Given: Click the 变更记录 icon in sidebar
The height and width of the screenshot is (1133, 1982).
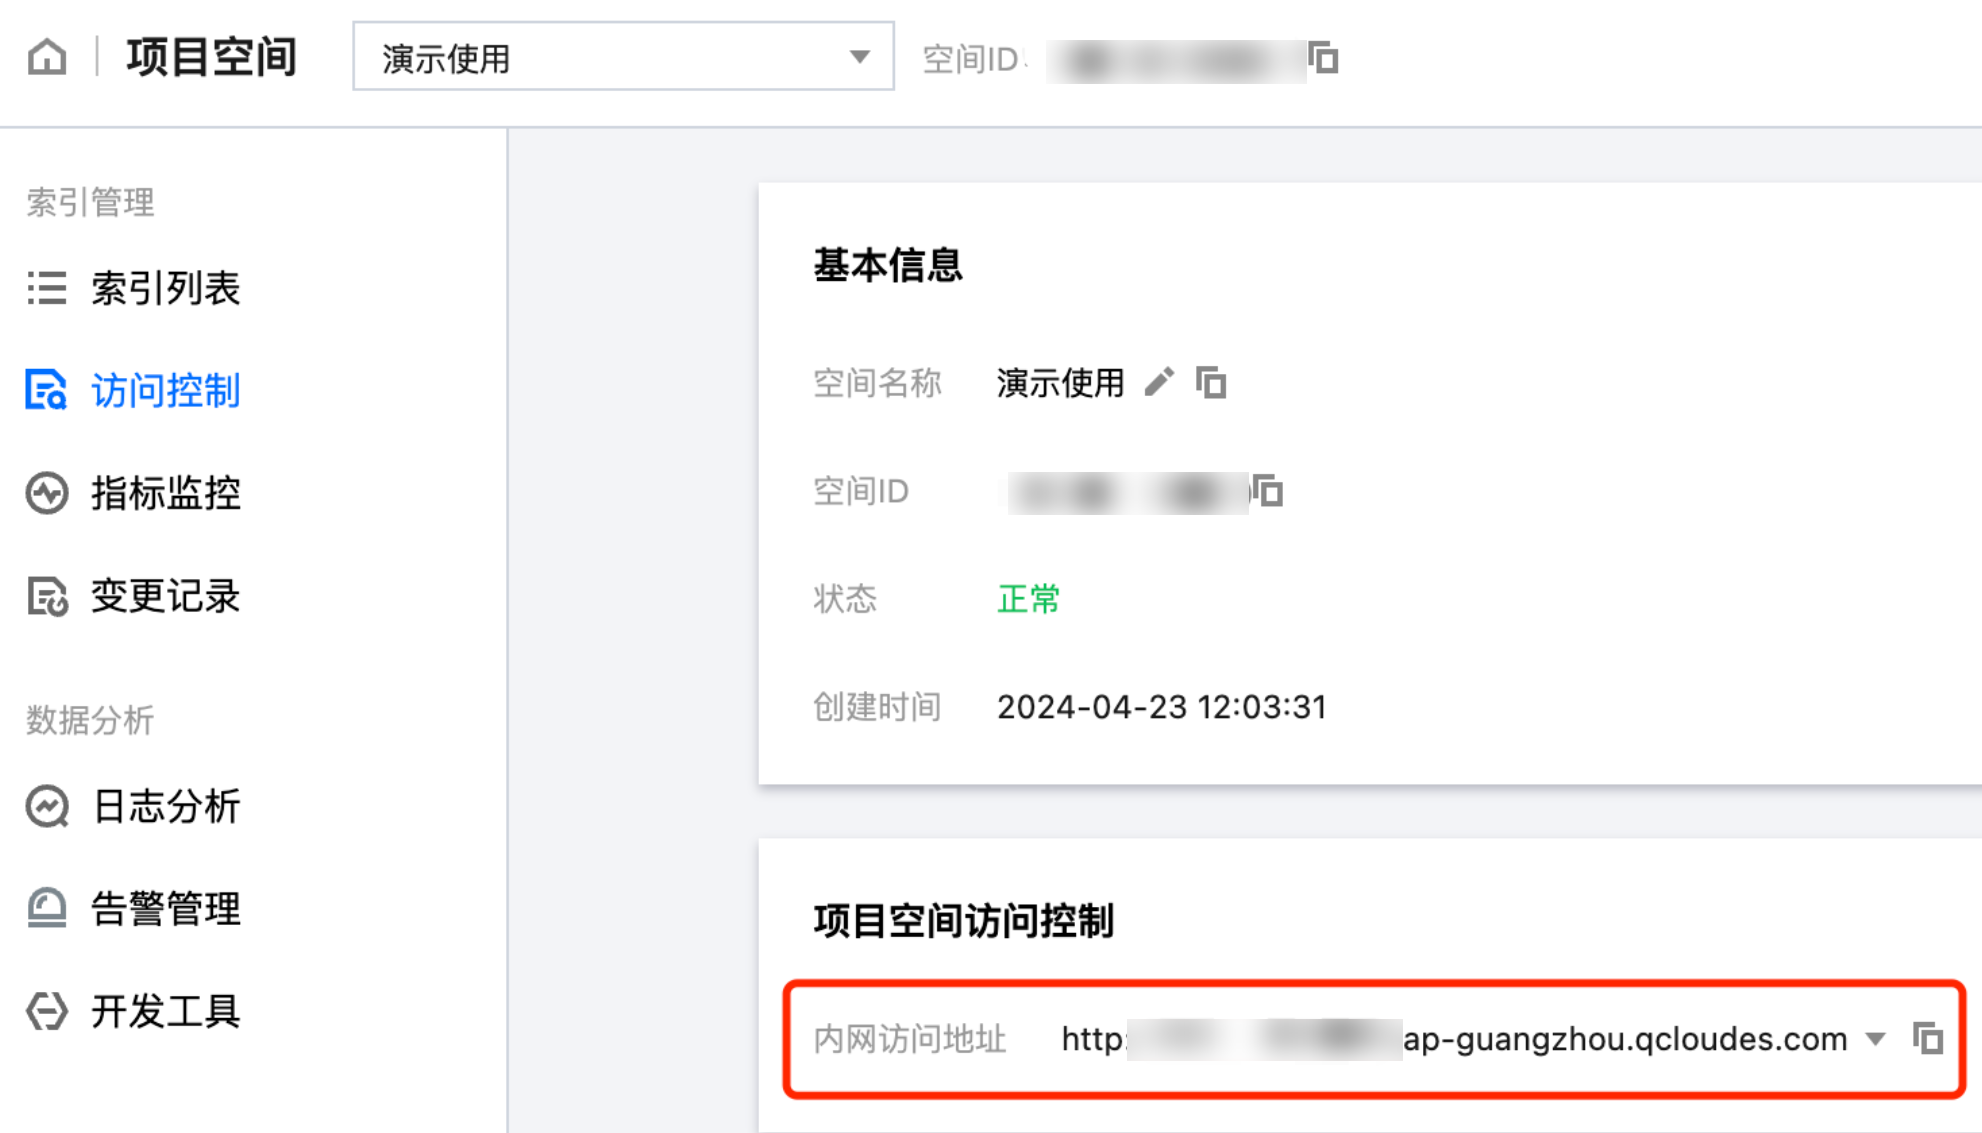Looking at the screenshot, I should (x=47, y=597).
